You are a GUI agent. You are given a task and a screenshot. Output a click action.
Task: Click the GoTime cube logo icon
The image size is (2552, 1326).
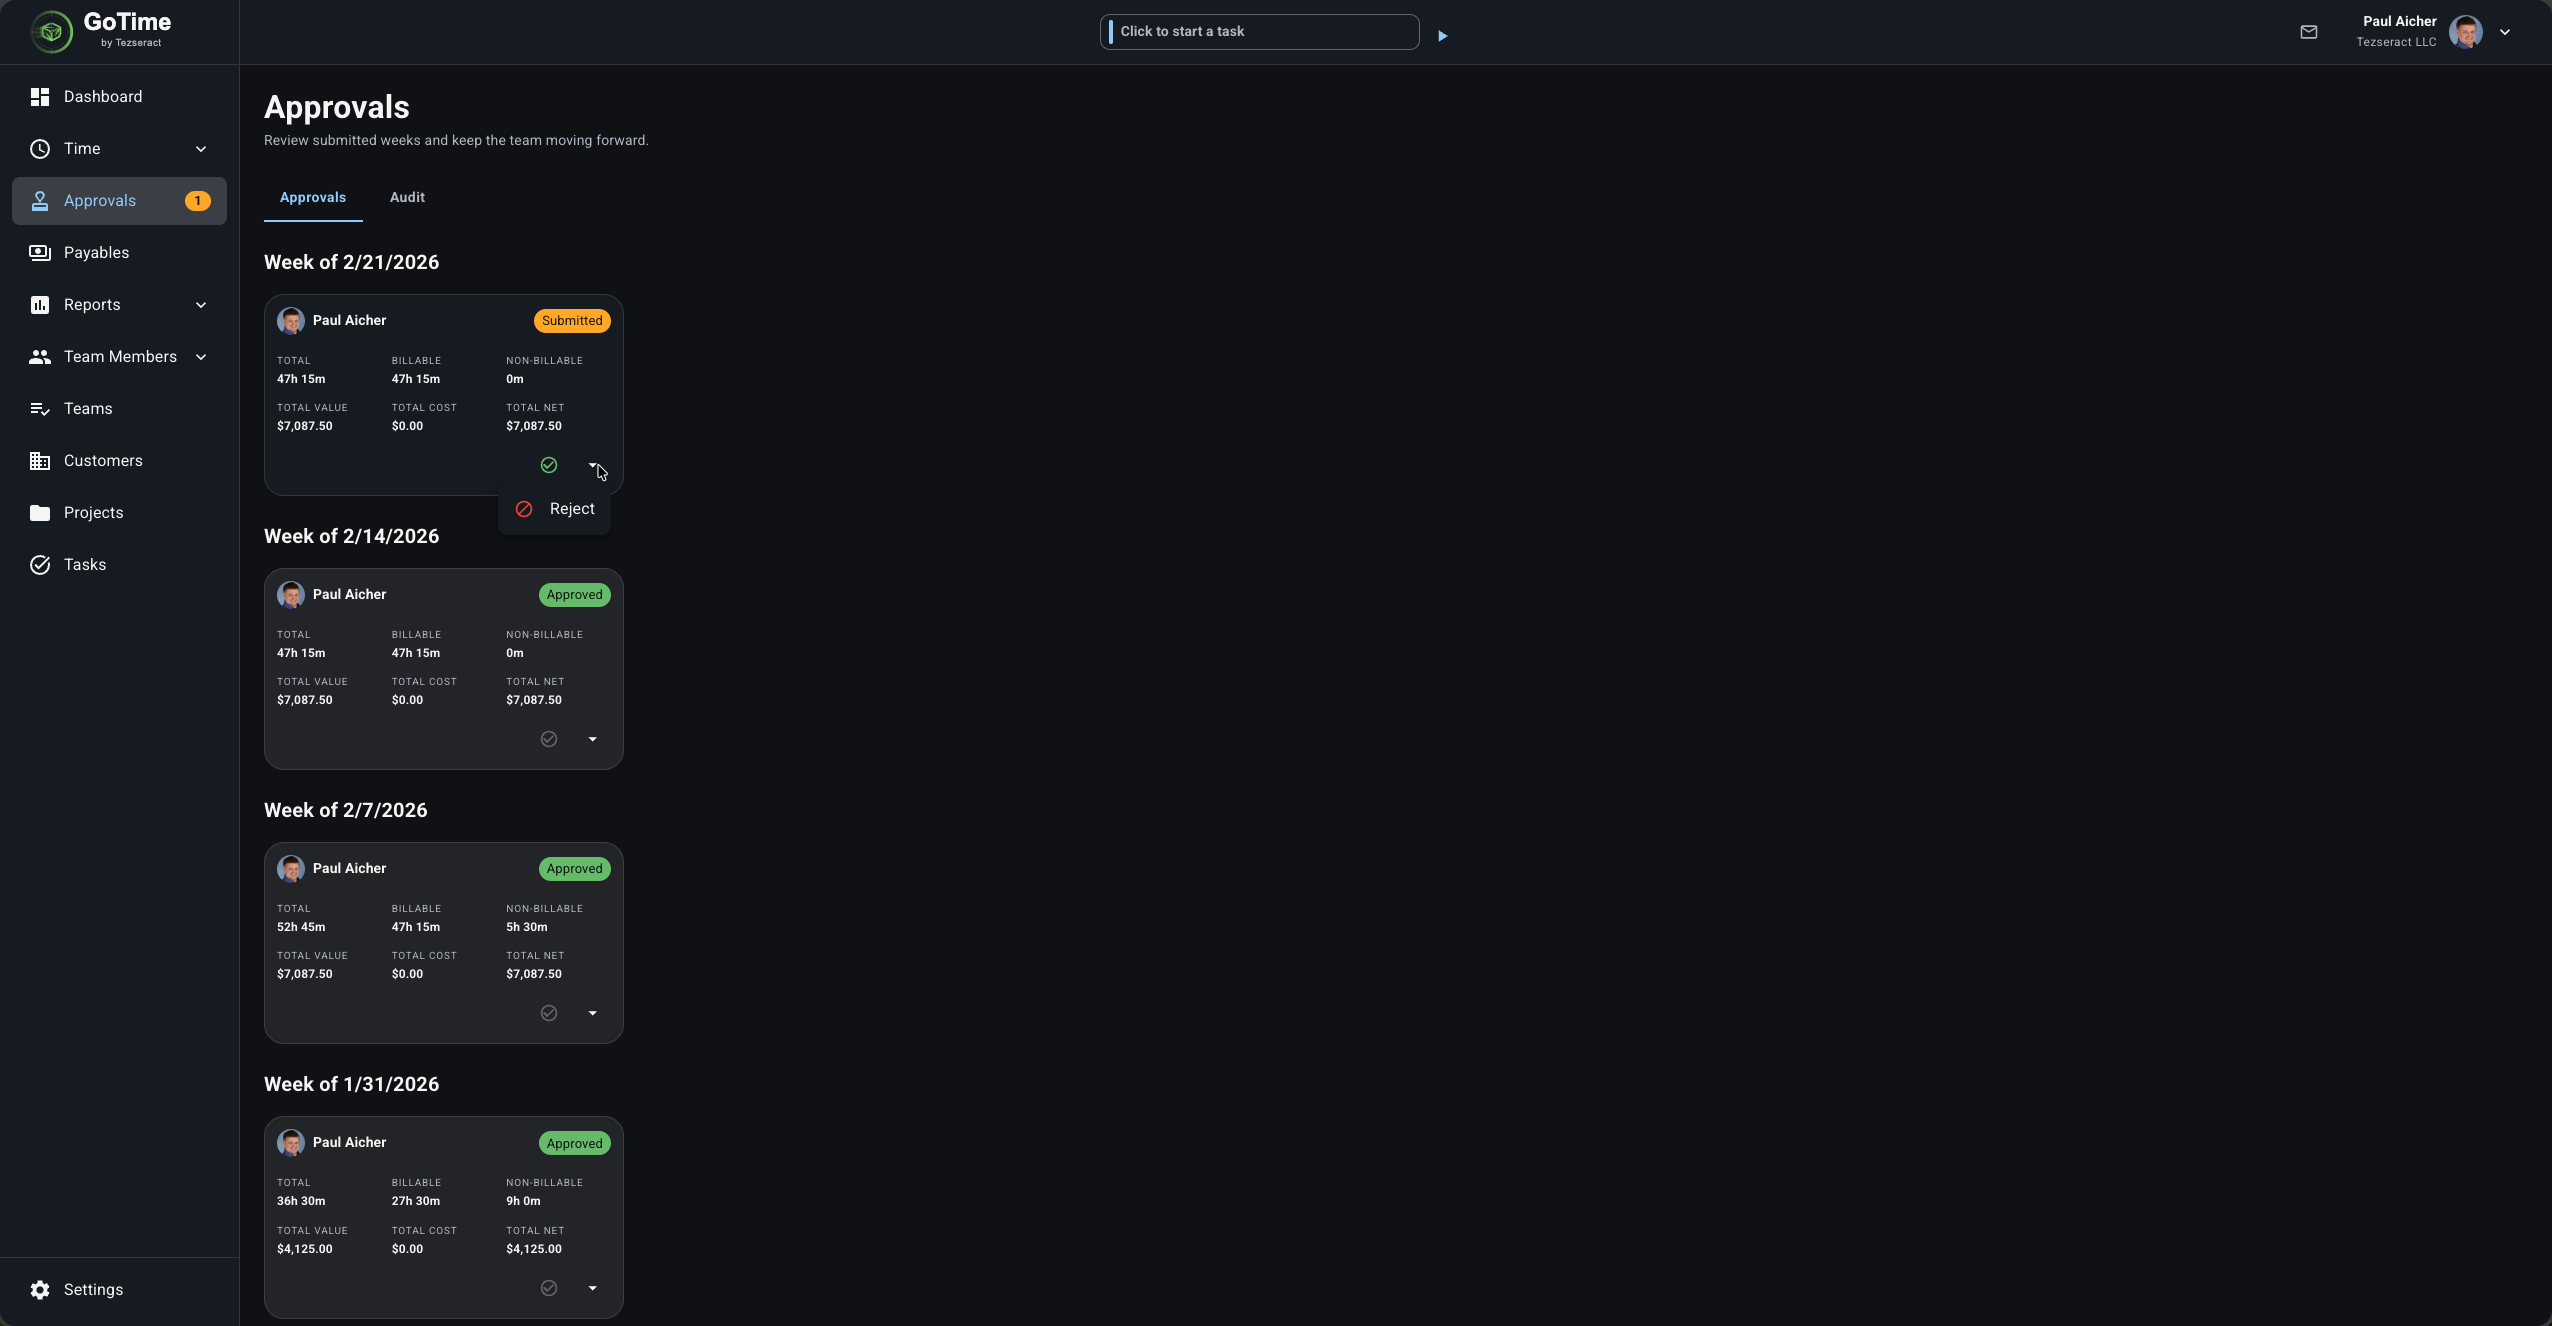[x=51, y=32]
